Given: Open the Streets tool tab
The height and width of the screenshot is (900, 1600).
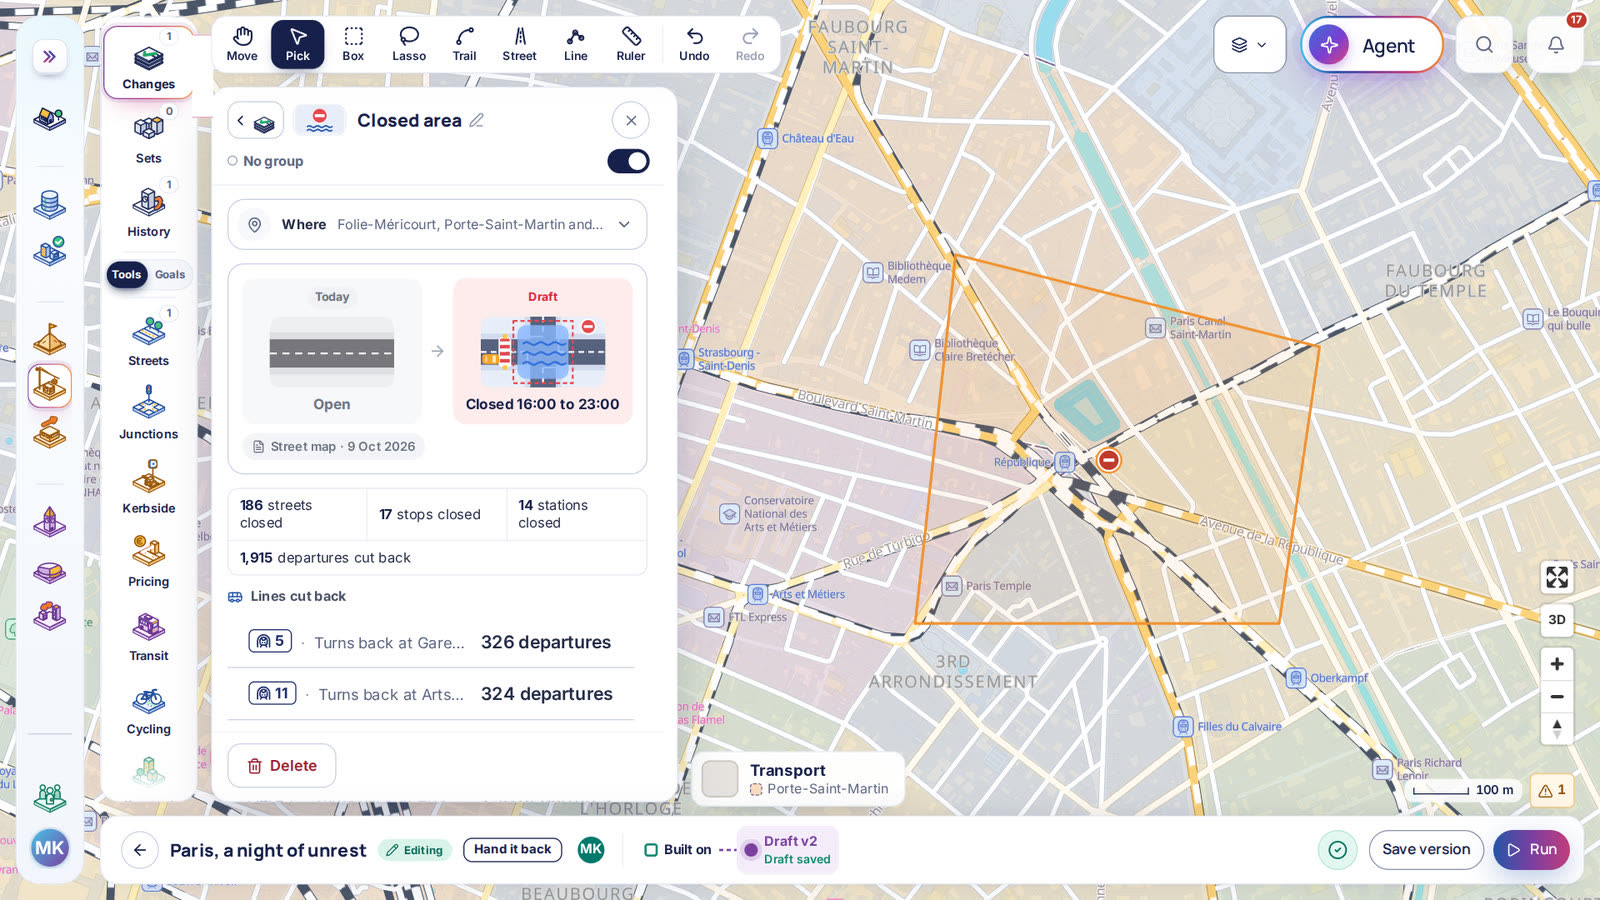Looking at the screenshot, I should click(149, 340).
